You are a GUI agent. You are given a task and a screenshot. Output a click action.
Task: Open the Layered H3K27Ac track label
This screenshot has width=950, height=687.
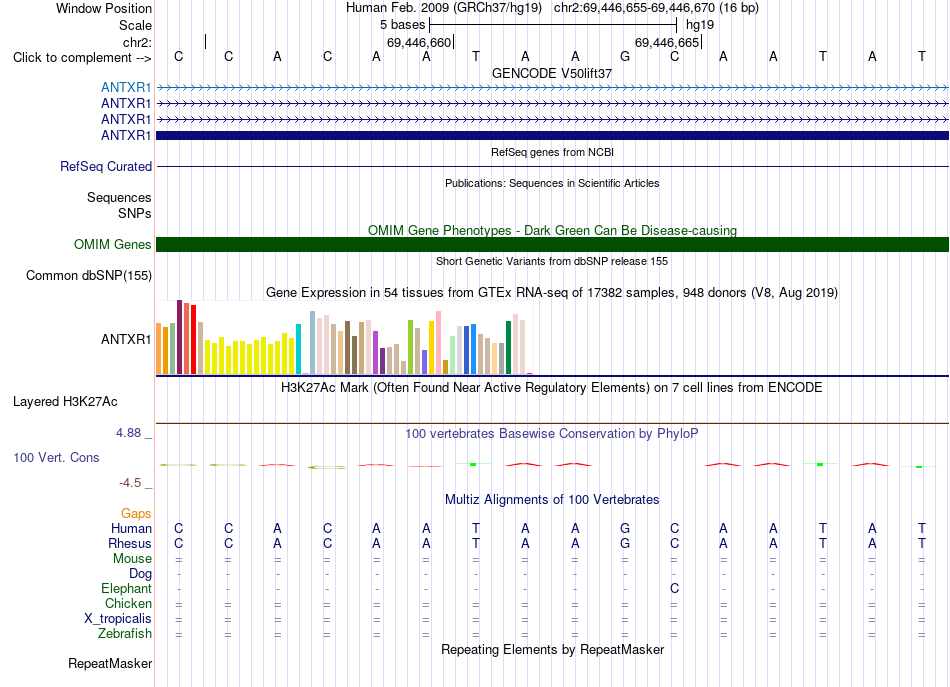pyautogui.click(x=65, y=402)
